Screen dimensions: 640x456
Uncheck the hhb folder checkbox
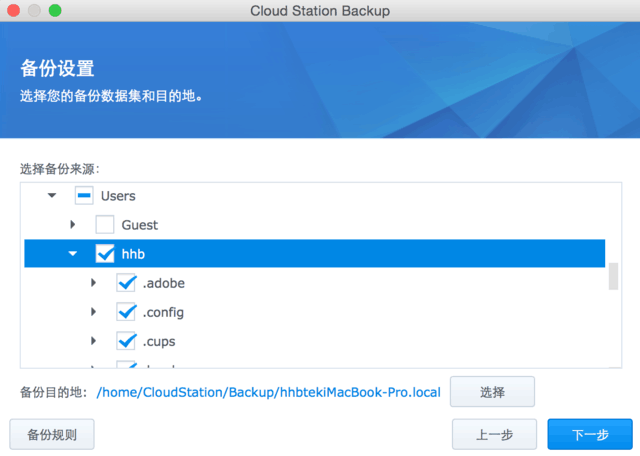[x=105, y=254]
